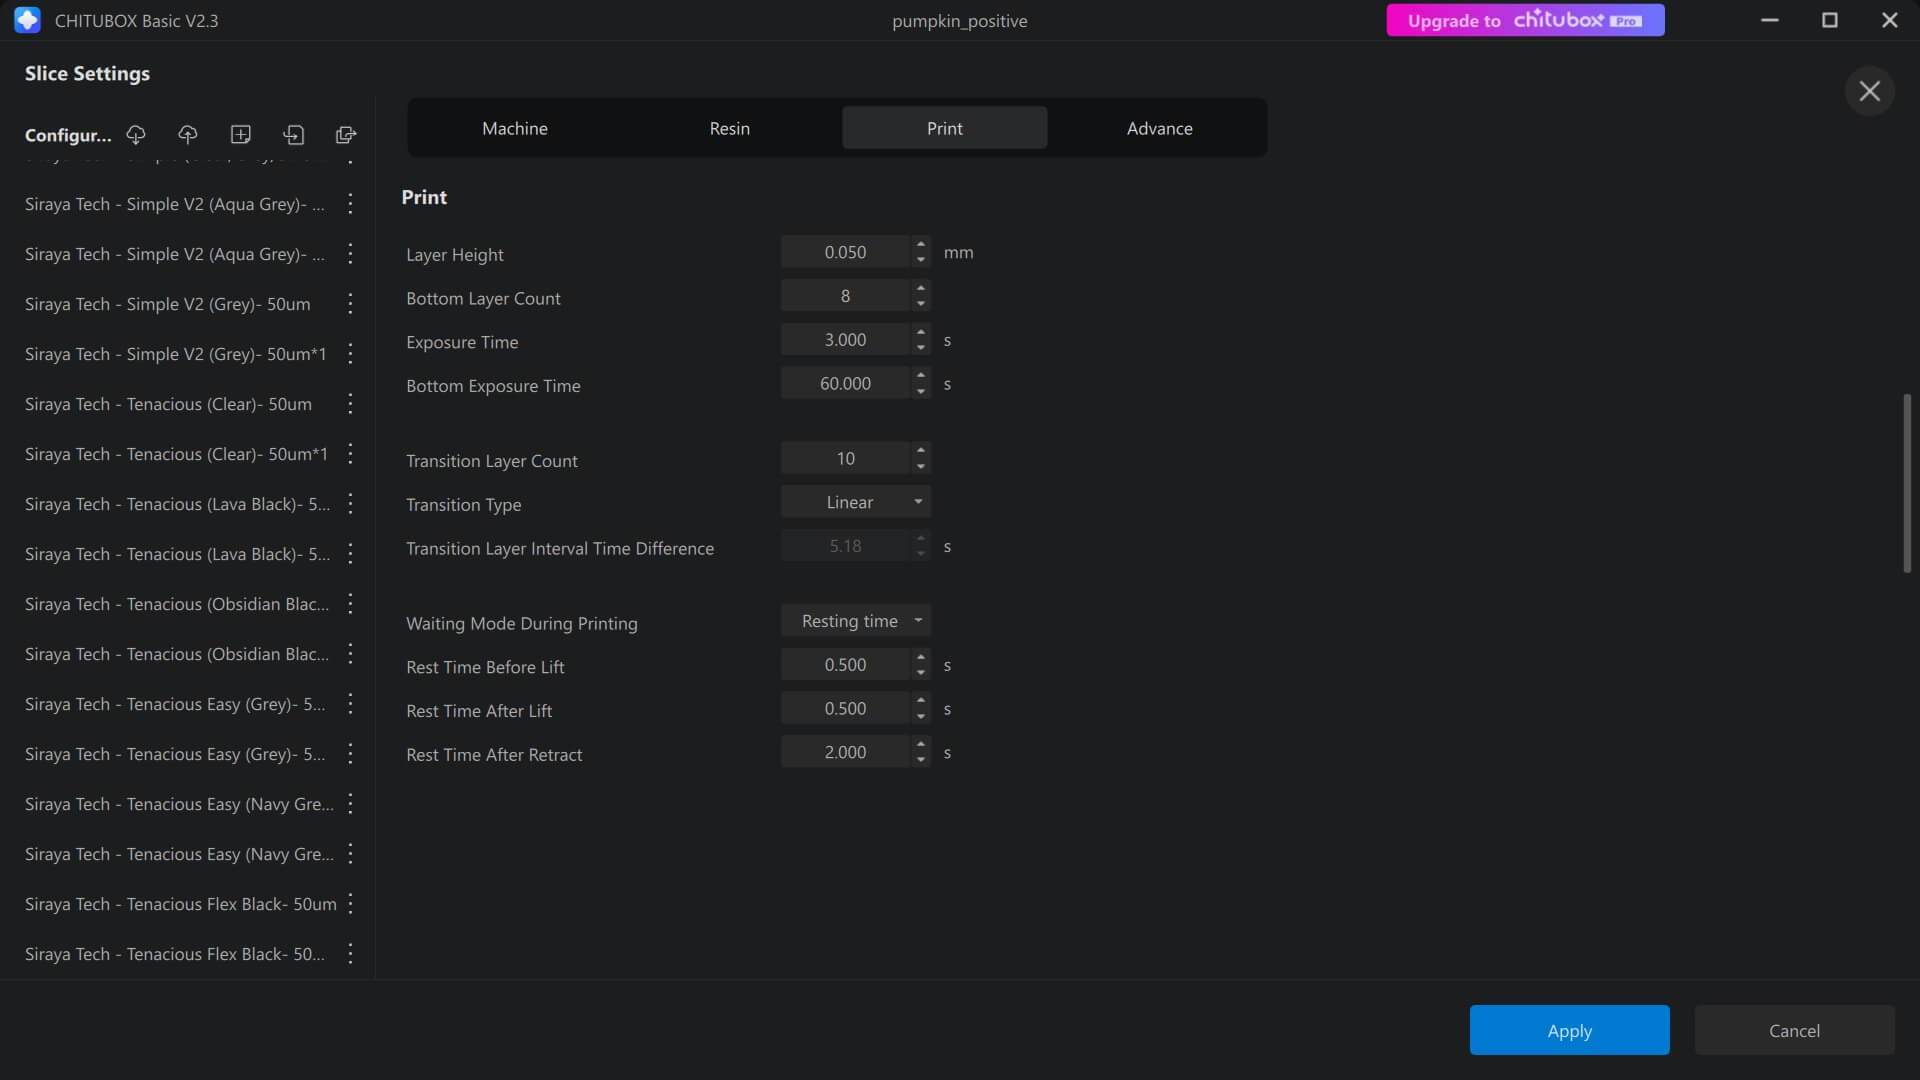Increase Rest Time Before Lift value
The image size is (1920, 1080).
click(x=921, y=657)
